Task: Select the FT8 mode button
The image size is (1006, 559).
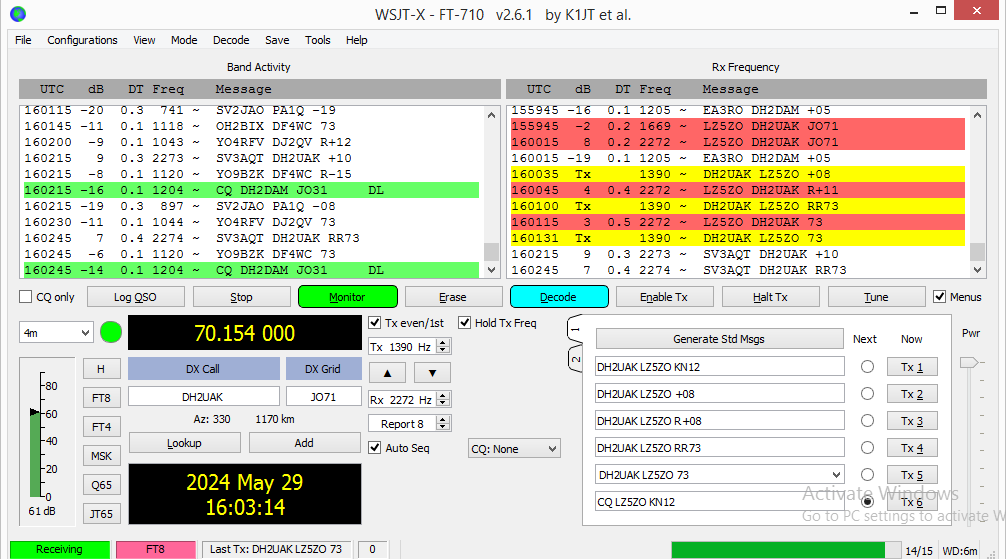Action: coord(101,398)
